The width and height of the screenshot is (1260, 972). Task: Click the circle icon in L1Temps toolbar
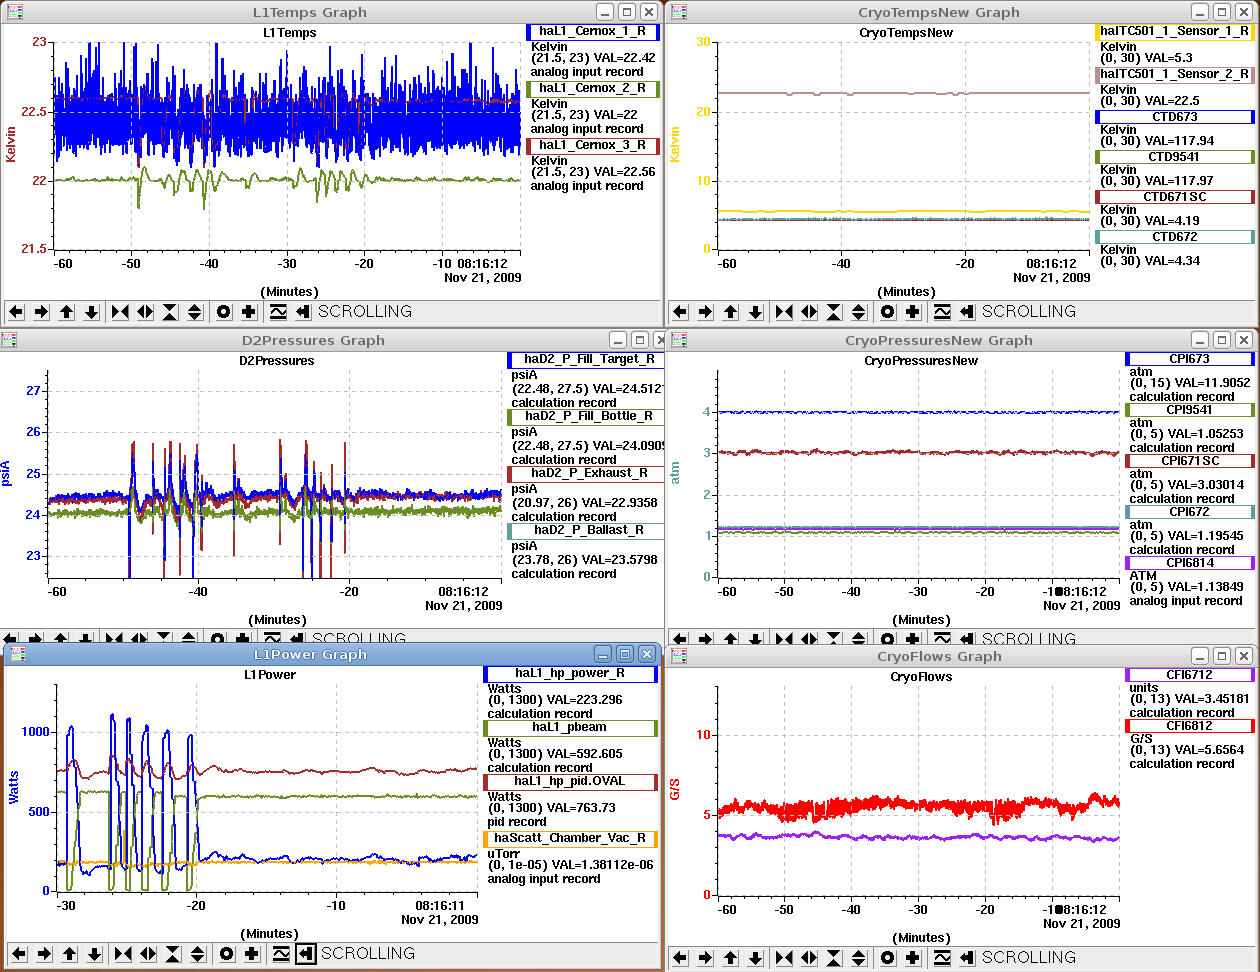(224, 312)
